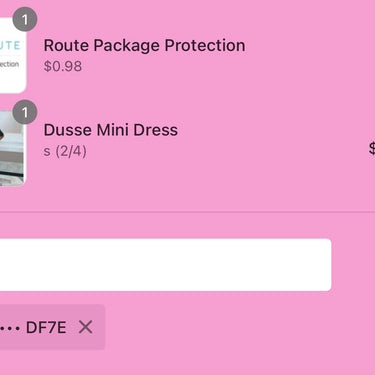Click the word Protection in Route title
Screen dimensions: 375x375
205,45
